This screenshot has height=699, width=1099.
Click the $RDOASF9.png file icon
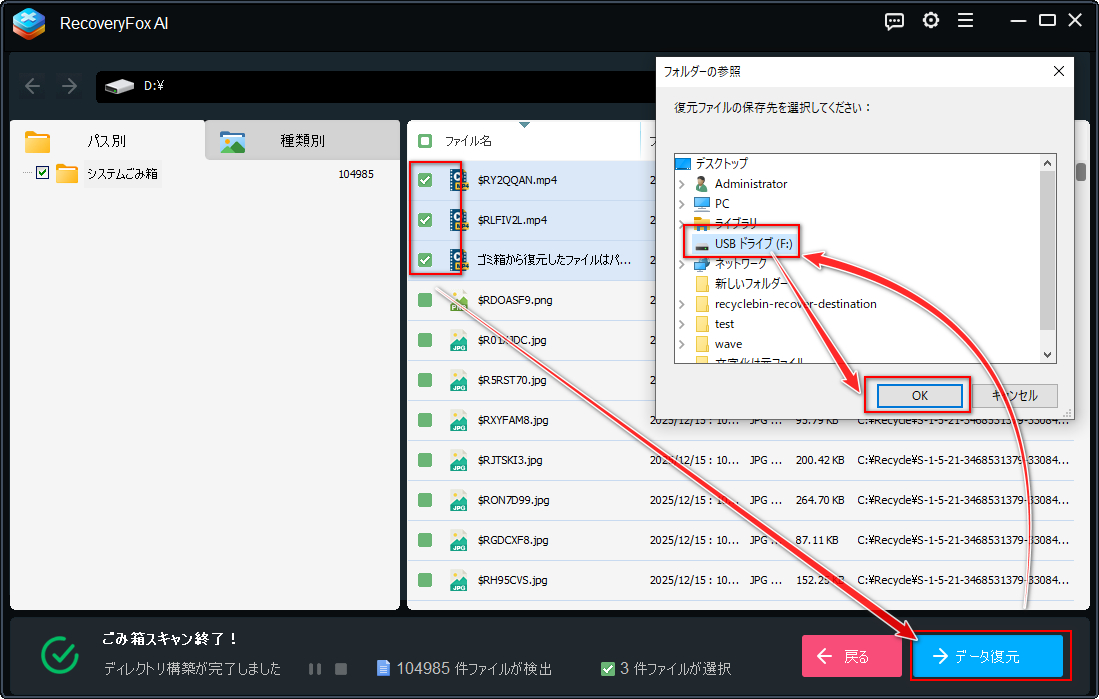tap(459, 300)
